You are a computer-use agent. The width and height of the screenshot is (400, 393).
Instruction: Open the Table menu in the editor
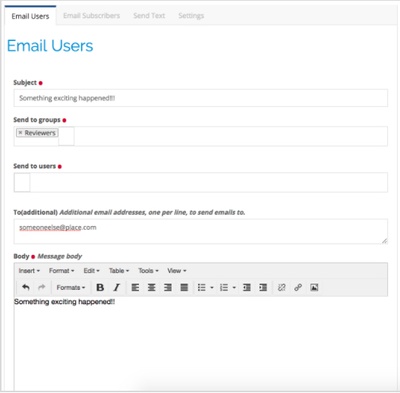[x=119, y=271]
